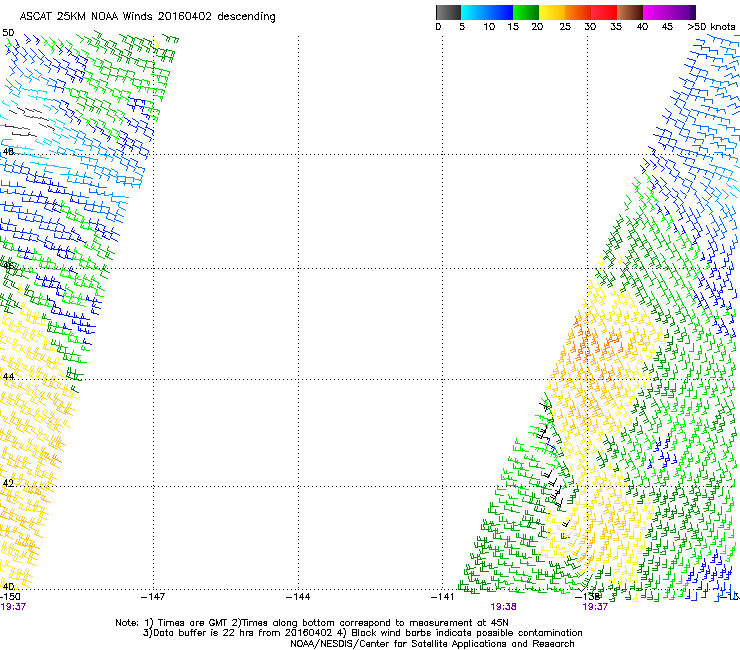Click the NOAA/NESDIS credit line
The image size is (740, 650).
pyautogui.click(x=432, y=644)
